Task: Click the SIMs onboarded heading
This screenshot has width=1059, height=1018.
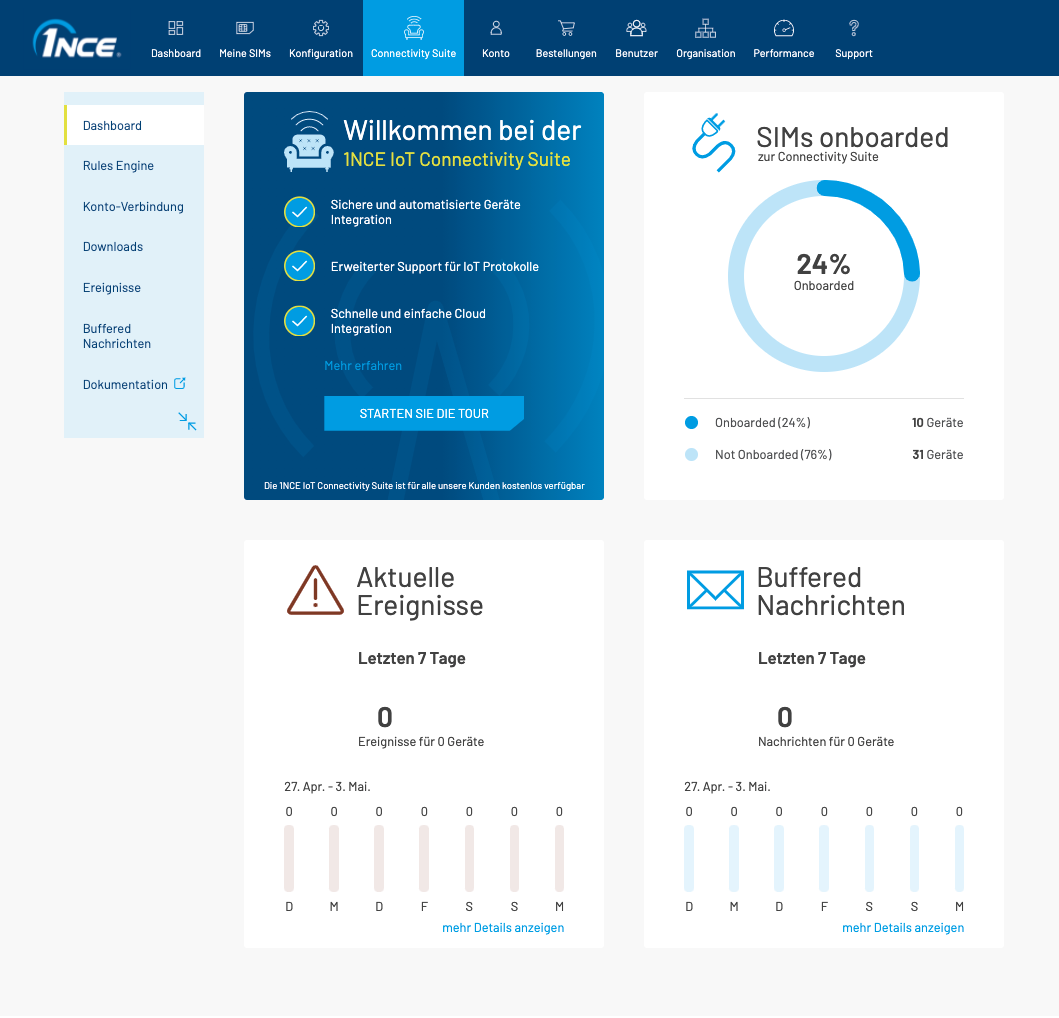Action: point(852,138)
